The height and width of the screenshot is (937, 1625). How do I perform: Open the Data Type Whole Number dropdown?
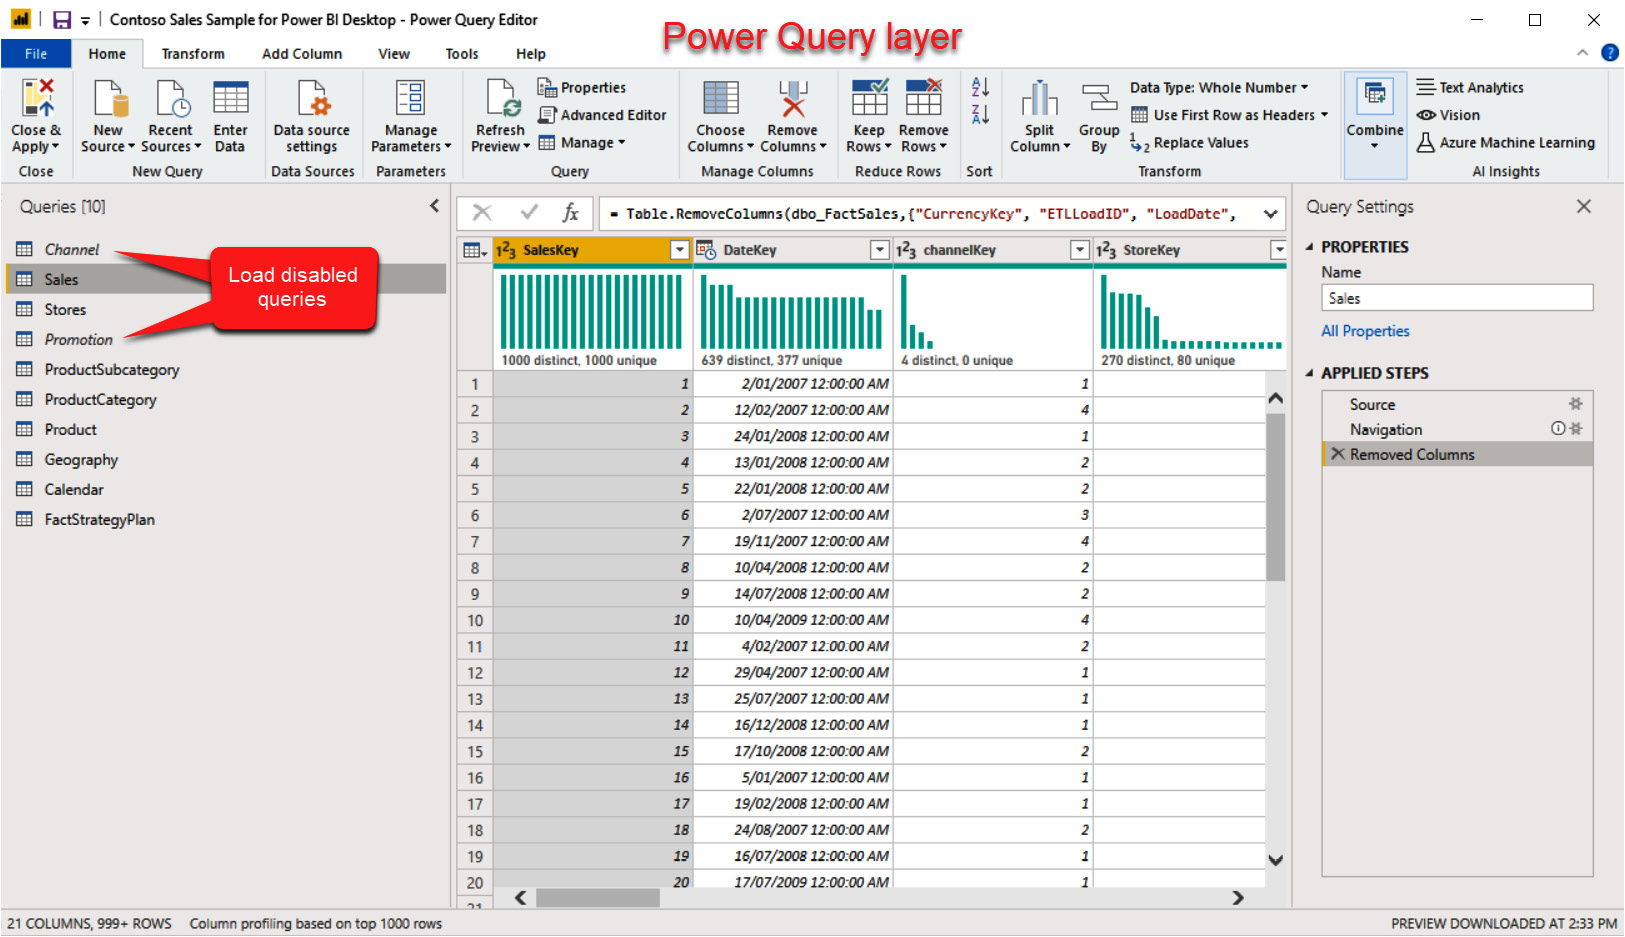click(x=1219, y=88)
